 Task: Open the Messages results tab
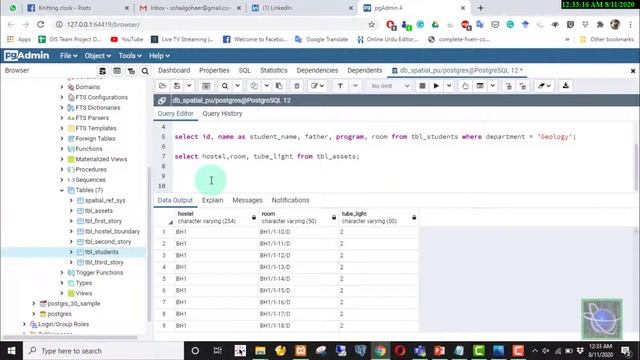click(247, 200)
